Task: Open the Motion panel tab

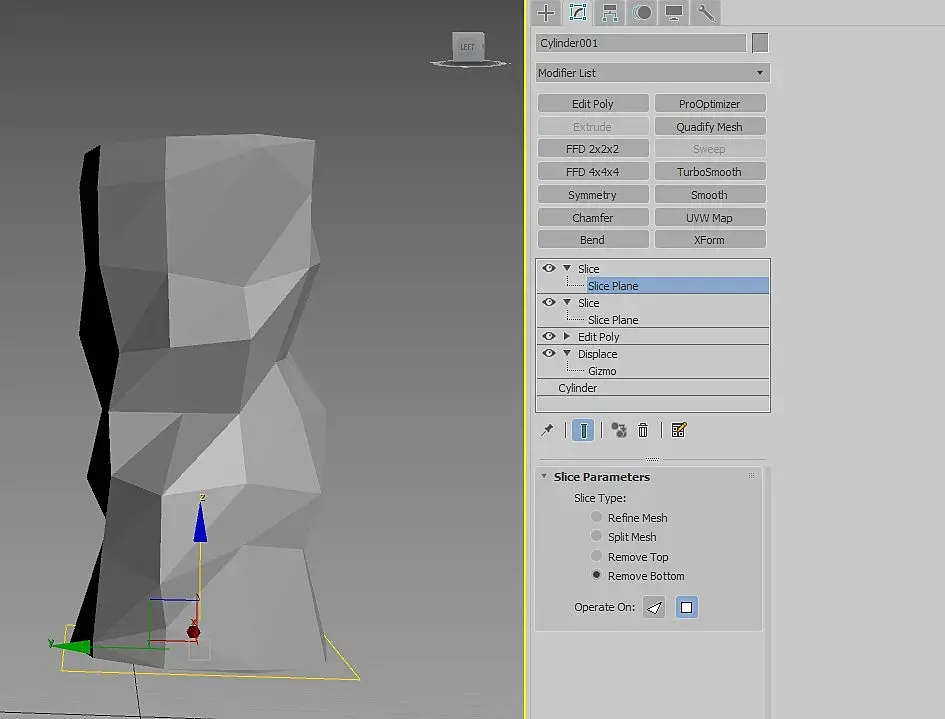Action: point(642,13)
